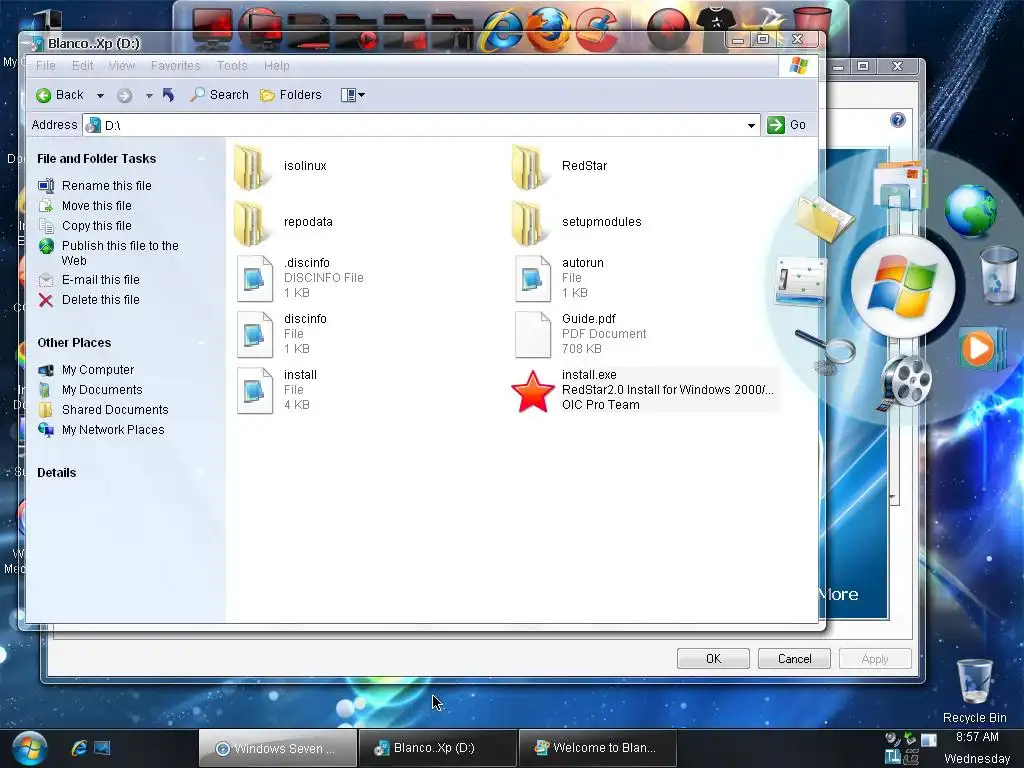This screenshot has width=1024, height=768.
Task: Select the repodata folder icon
Action: (x=251, y=223)
